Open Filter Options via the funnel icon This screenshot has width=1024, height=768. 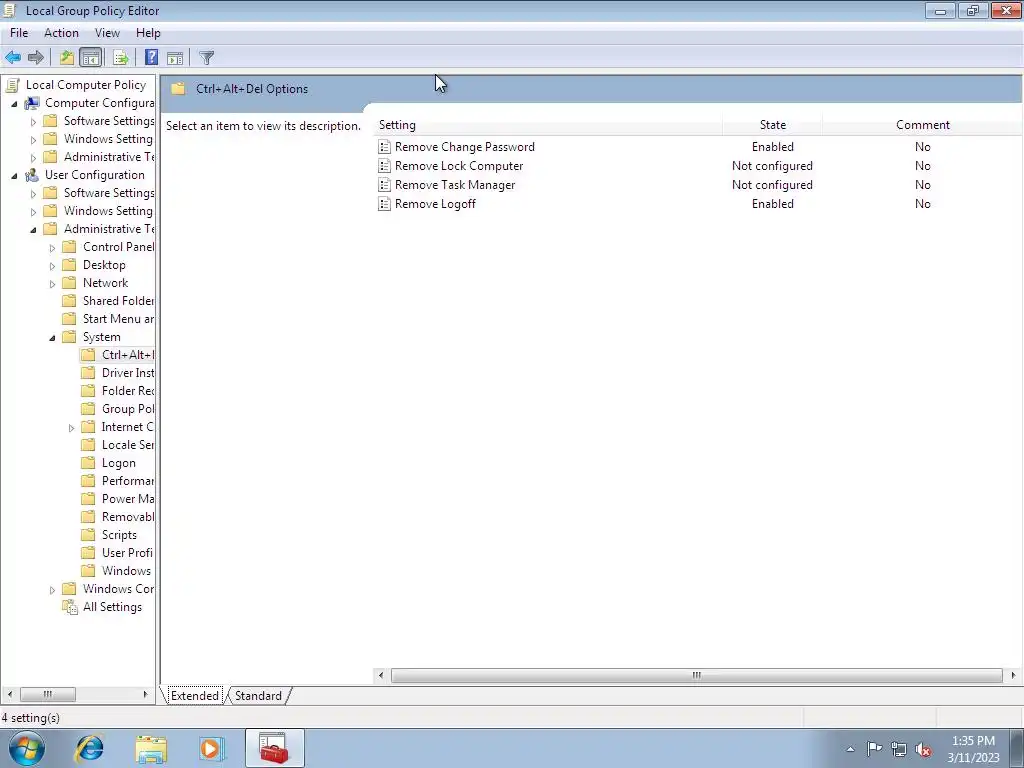point(206,57)
